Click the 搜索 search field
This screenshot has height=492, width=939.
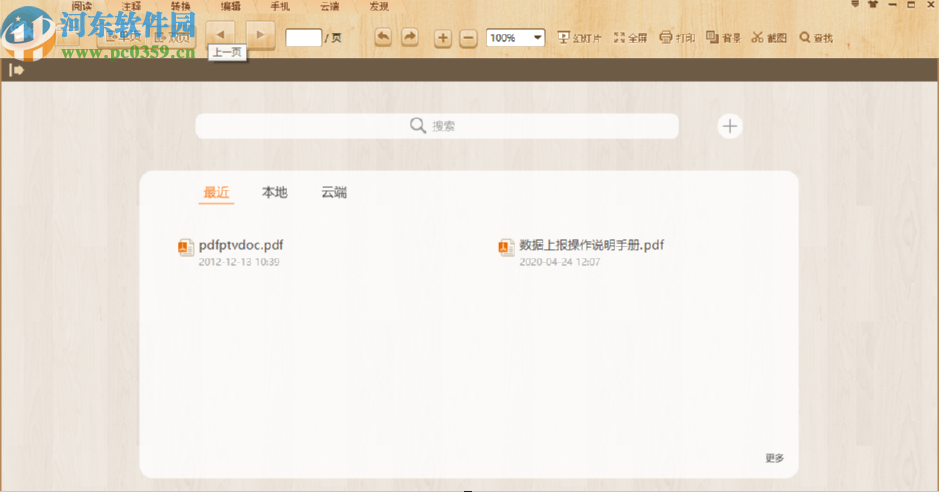437,126
